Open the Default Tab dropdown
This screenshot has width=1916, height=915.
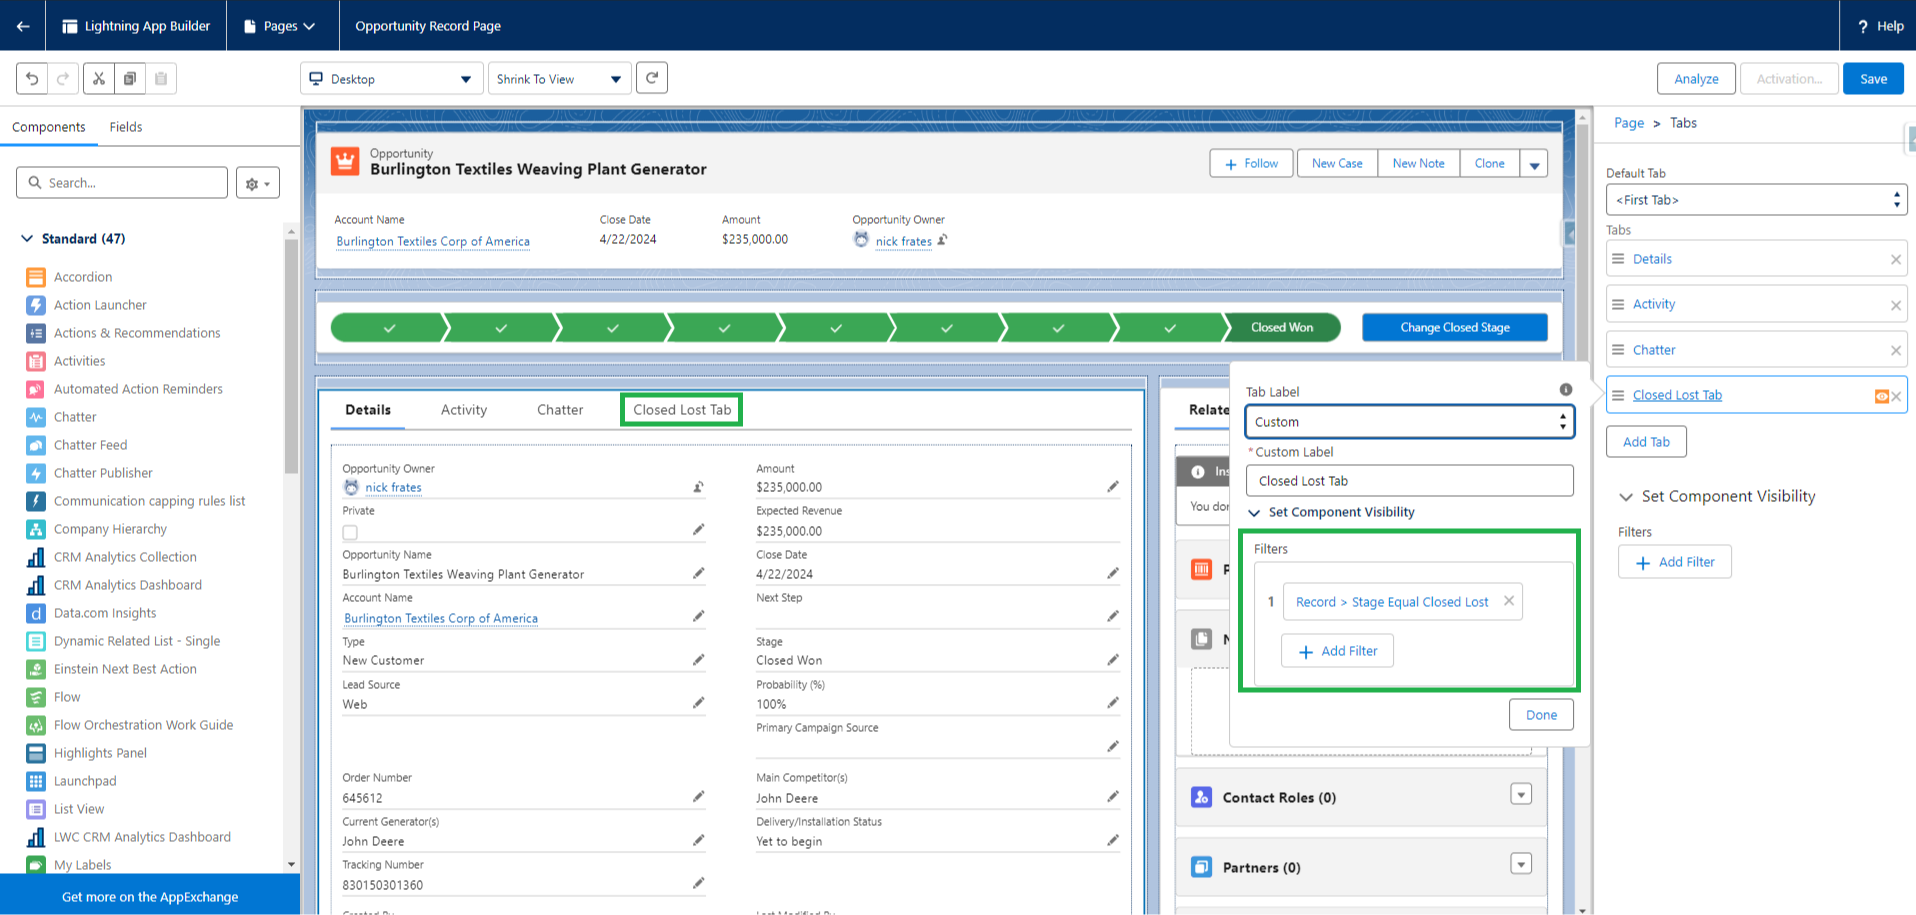click(1756, 200)
